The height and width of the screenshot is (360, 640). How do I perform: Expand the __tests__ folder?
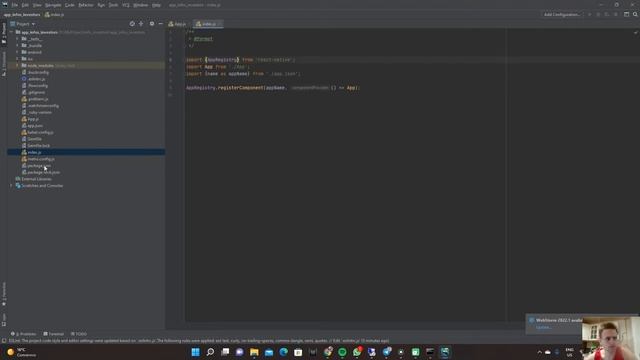[x=17, y=39]
